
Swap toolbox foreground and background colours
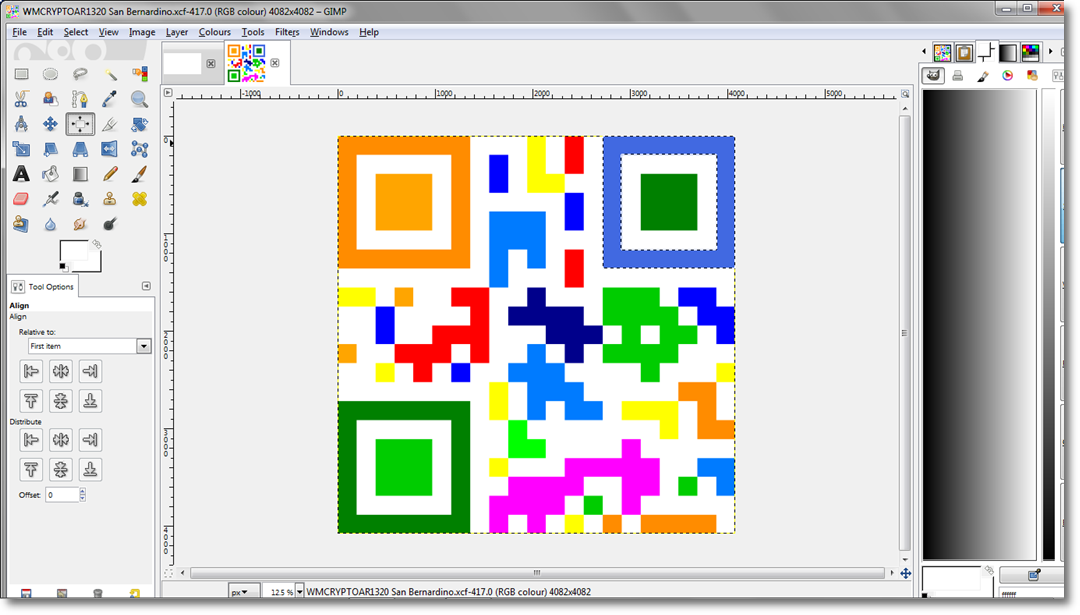pos(96,244)
